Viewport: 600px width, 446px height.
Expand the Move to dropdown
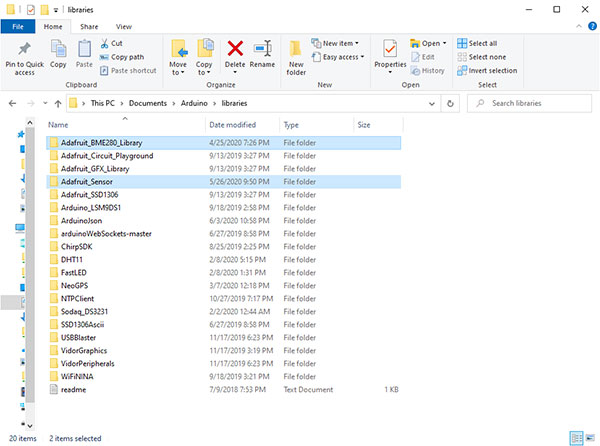coord(179,68)
